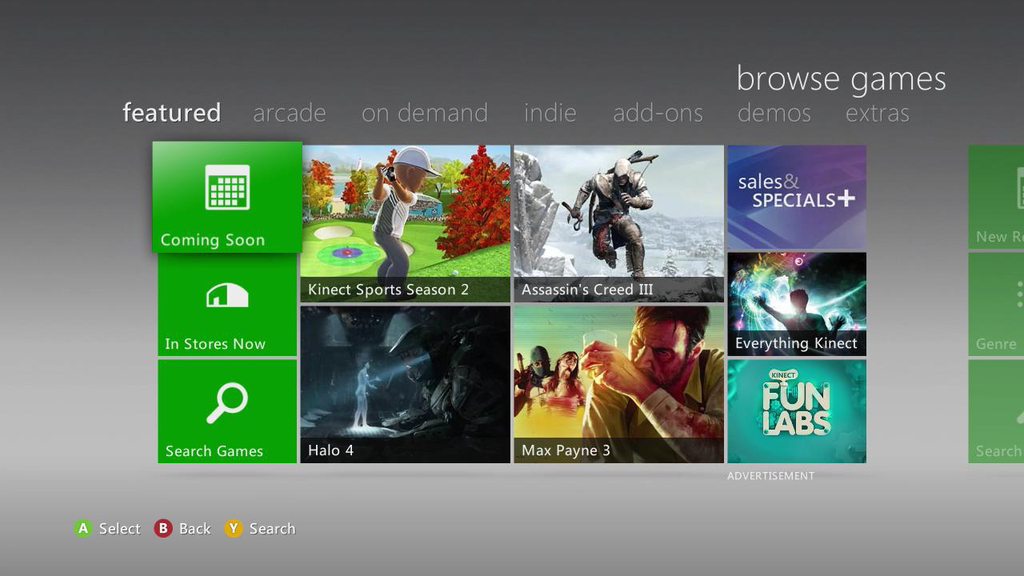The width and height of the screenshot is (1024, 576).
Task: Select the Assassin's Creed III tile
Action: coord(618,223)
